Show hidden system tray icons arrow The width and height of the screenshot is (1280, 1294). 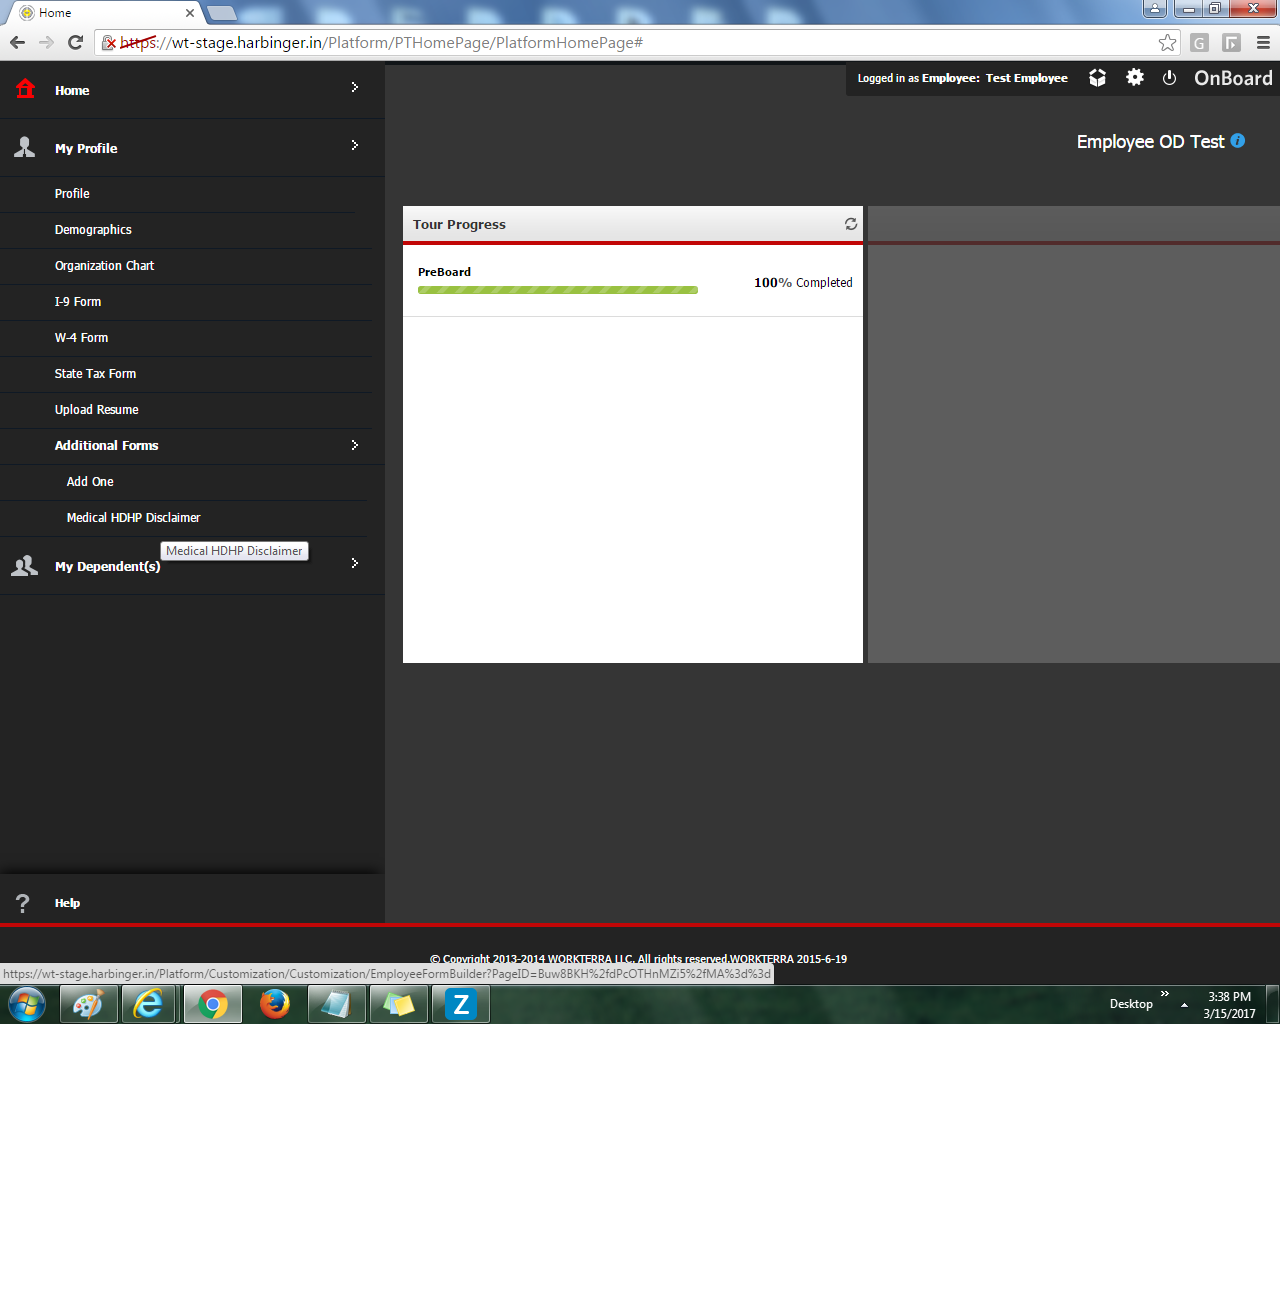[x=1184, y=1005]
